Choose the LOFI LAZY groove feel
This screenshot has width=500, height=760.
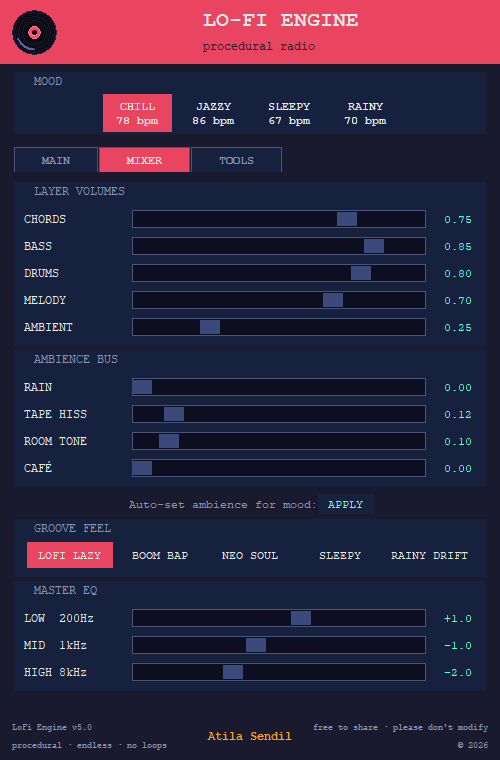point(70,555)
